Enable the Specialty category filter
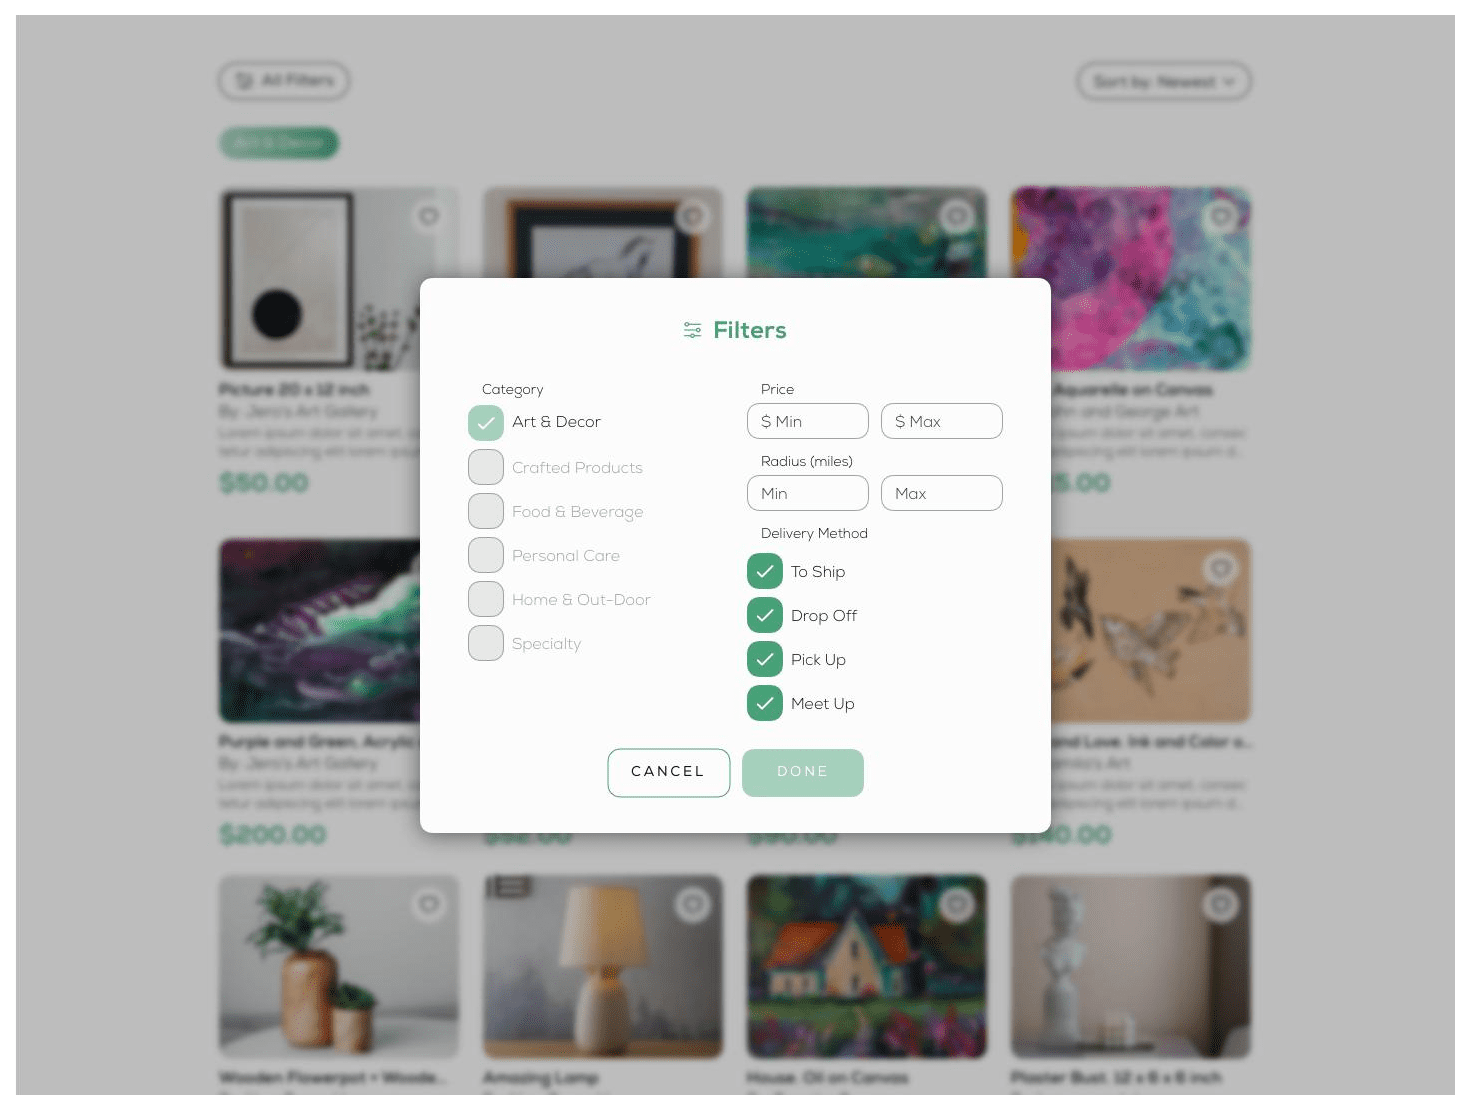The height and width of the screenshot is (1110, 1470). click(x=486, y=643)
